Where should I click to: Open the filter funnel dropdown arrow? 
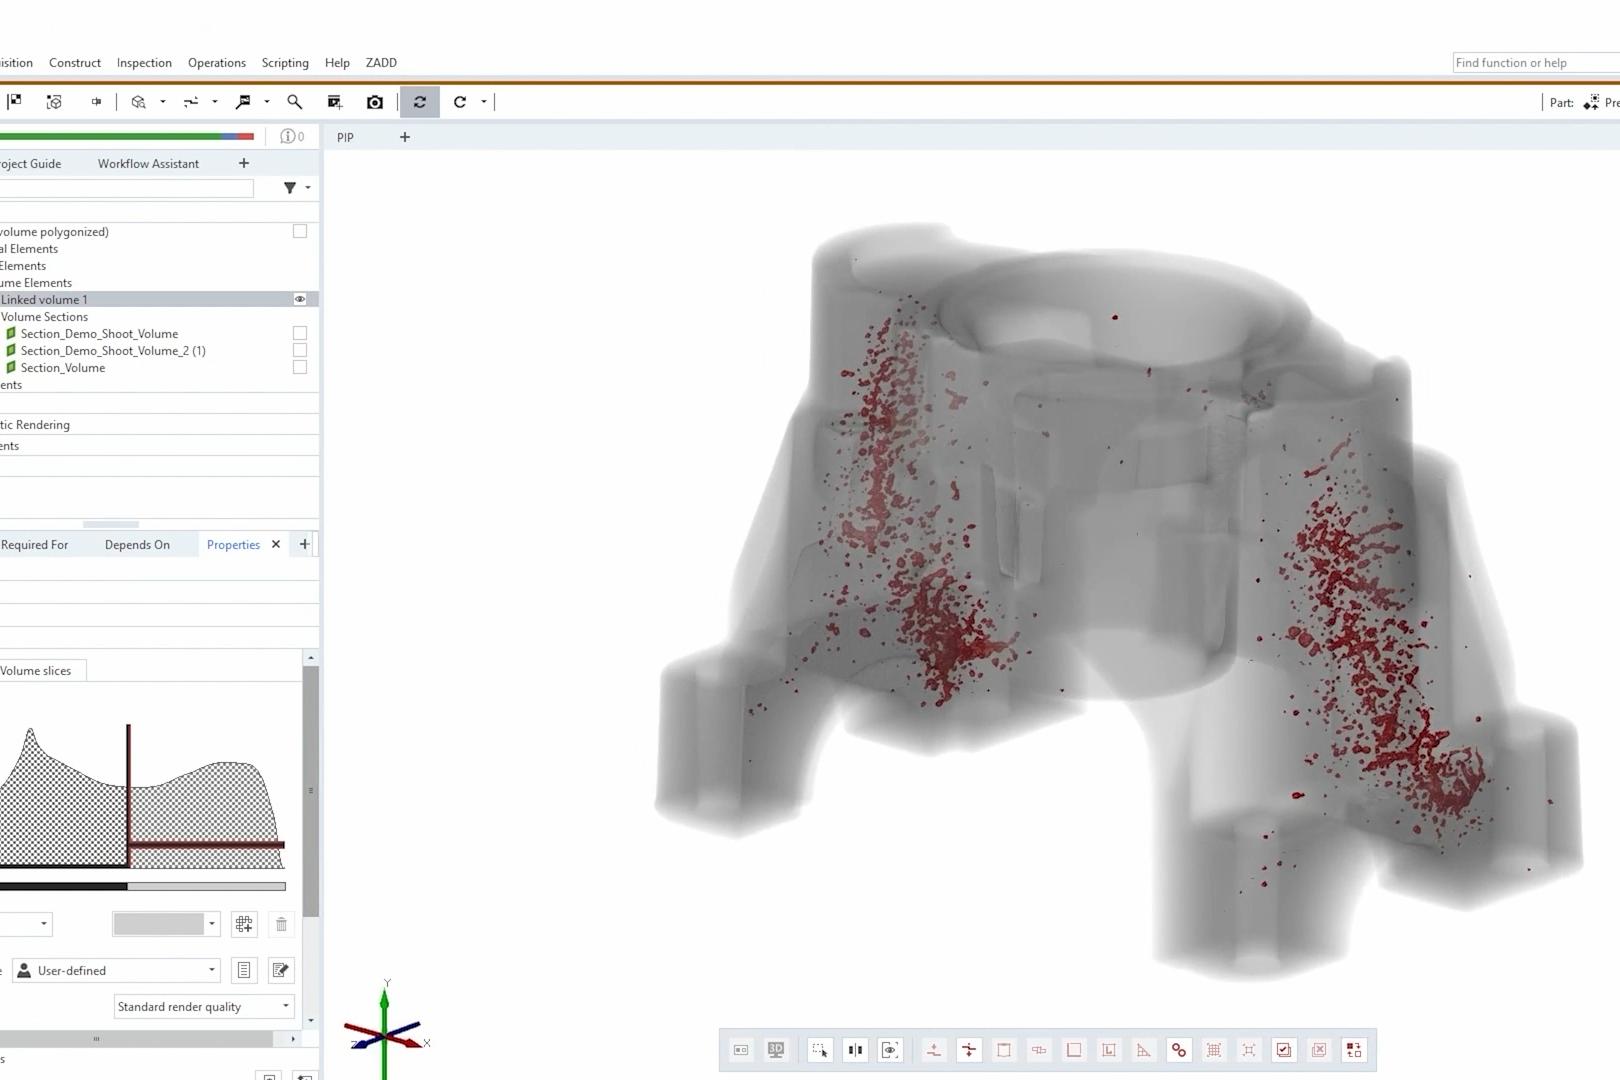[307, 188]
